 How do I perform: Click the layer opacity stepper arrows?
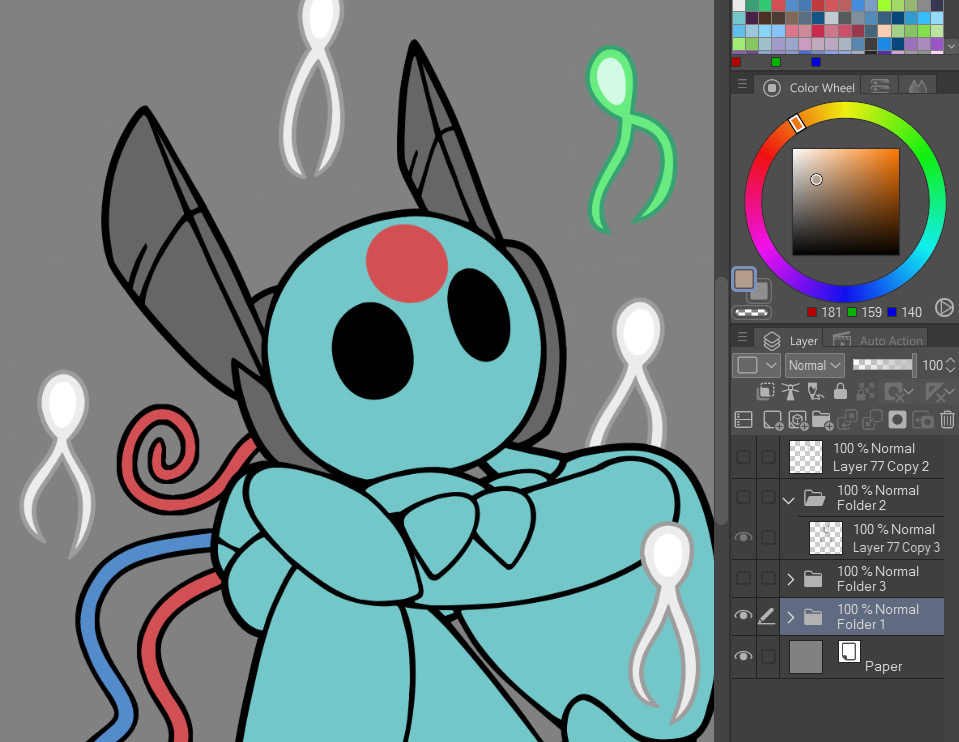click(x=951, y=366)
